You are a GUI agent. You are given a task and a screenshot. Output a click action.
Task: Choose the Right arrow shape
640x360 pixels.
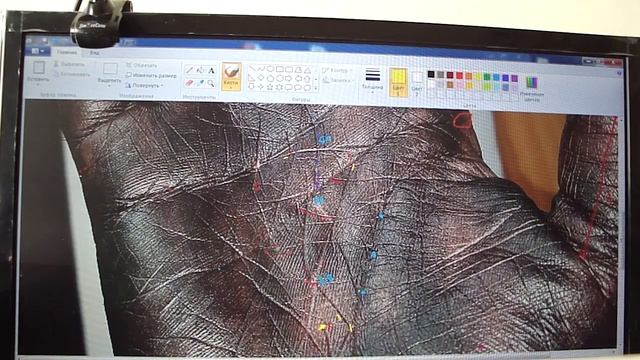pyautogui.click(x=289, y=78)
